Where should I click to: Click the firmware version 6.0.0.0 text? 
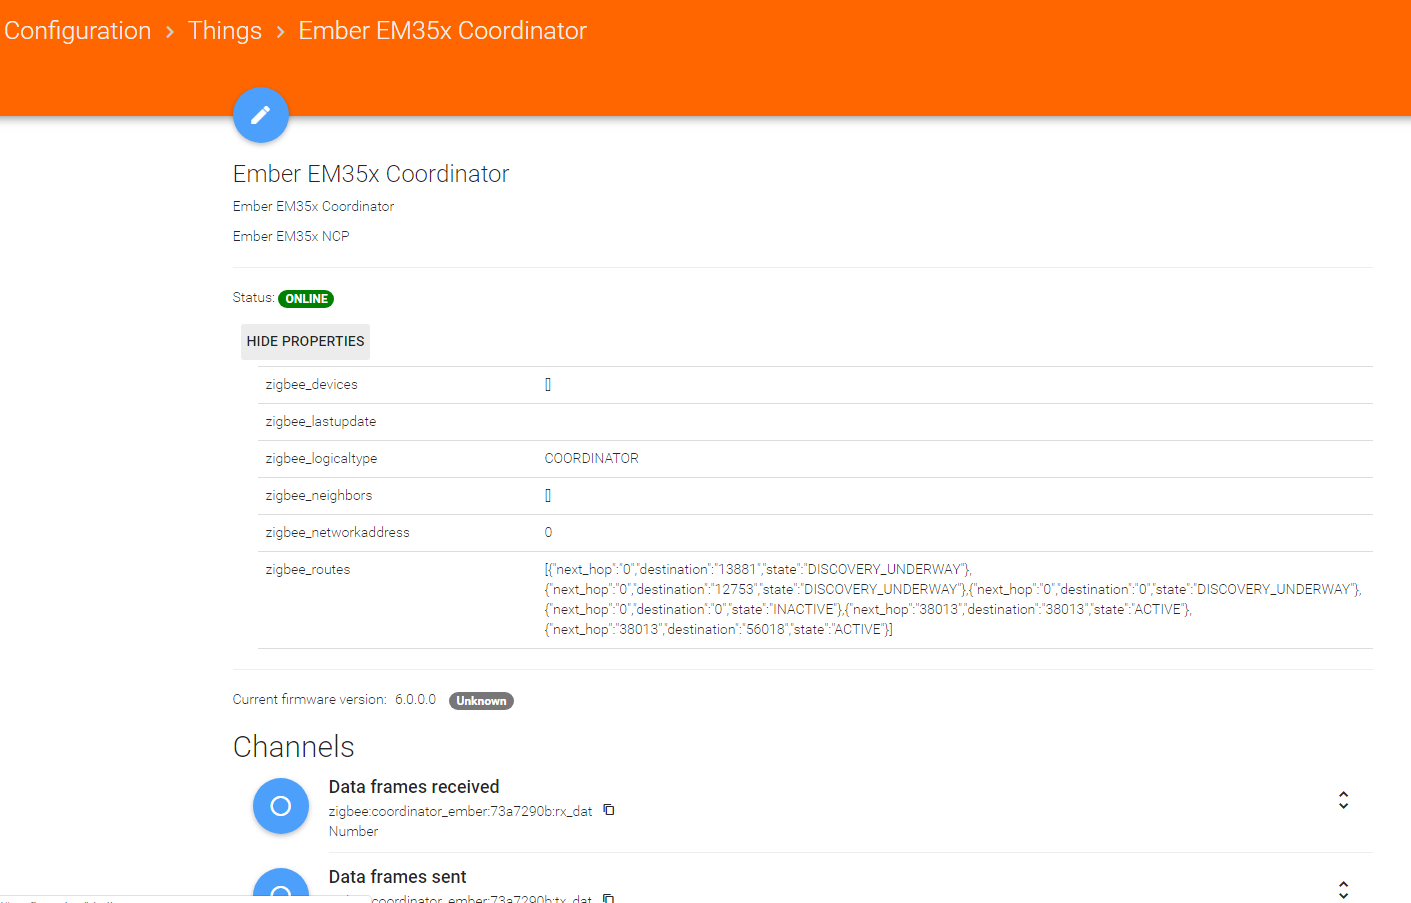point(415,700)
